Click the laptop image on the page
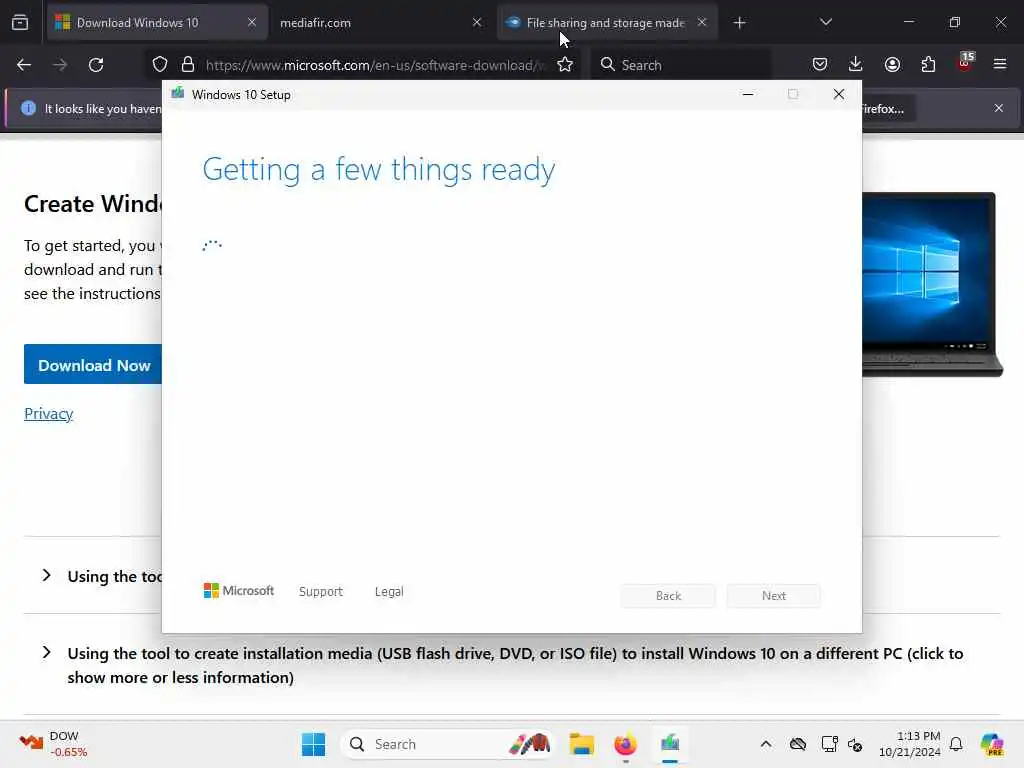 pos(932,285)
